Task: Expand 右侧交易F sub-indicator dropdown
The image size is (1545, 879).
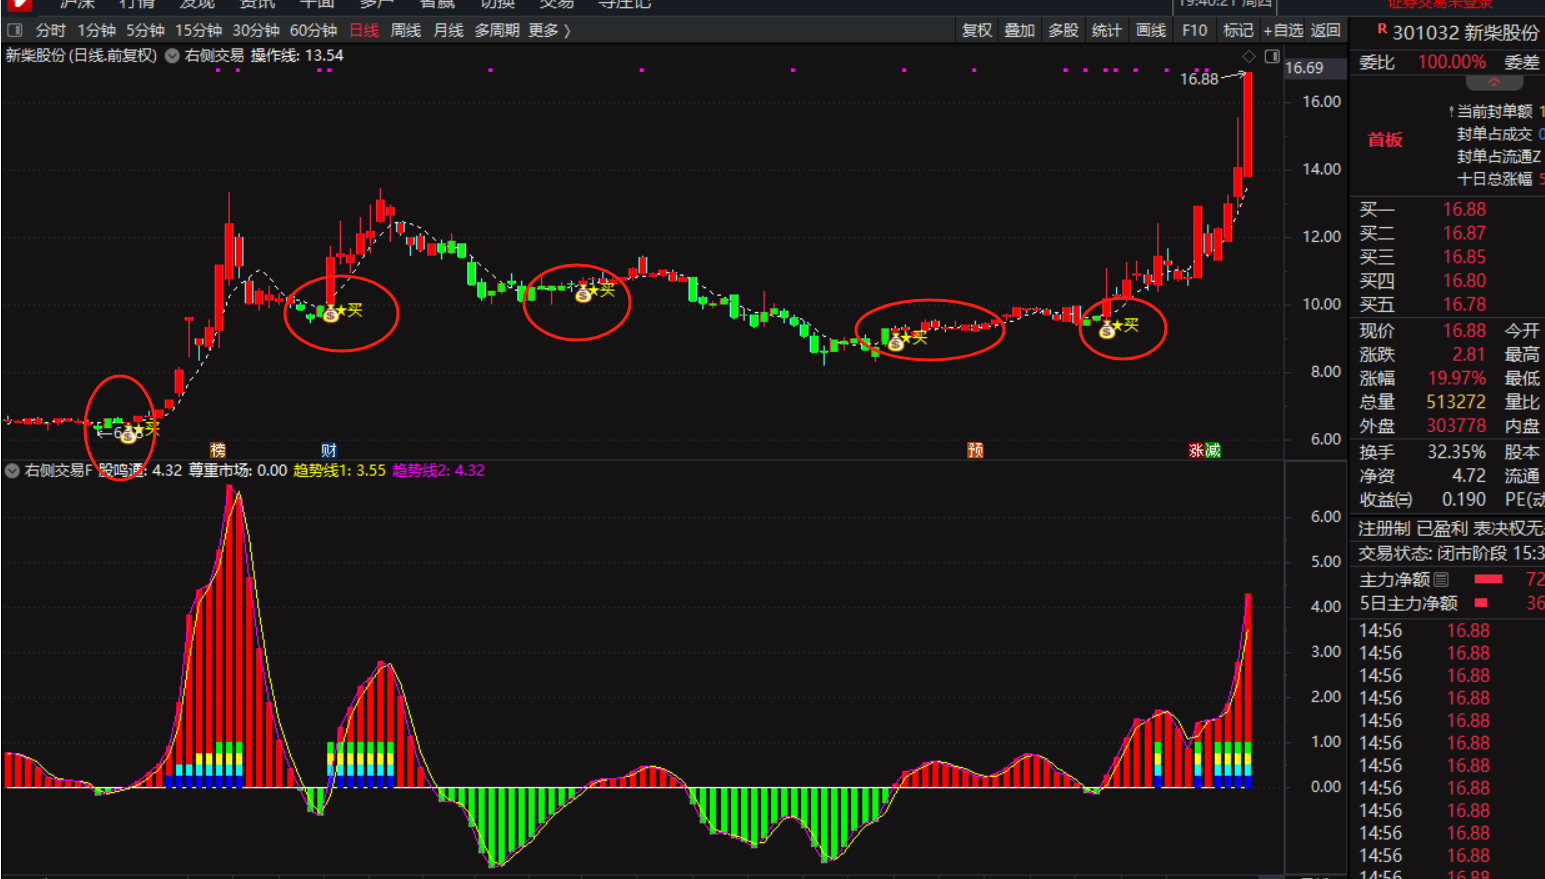Action: coord(12,470)
